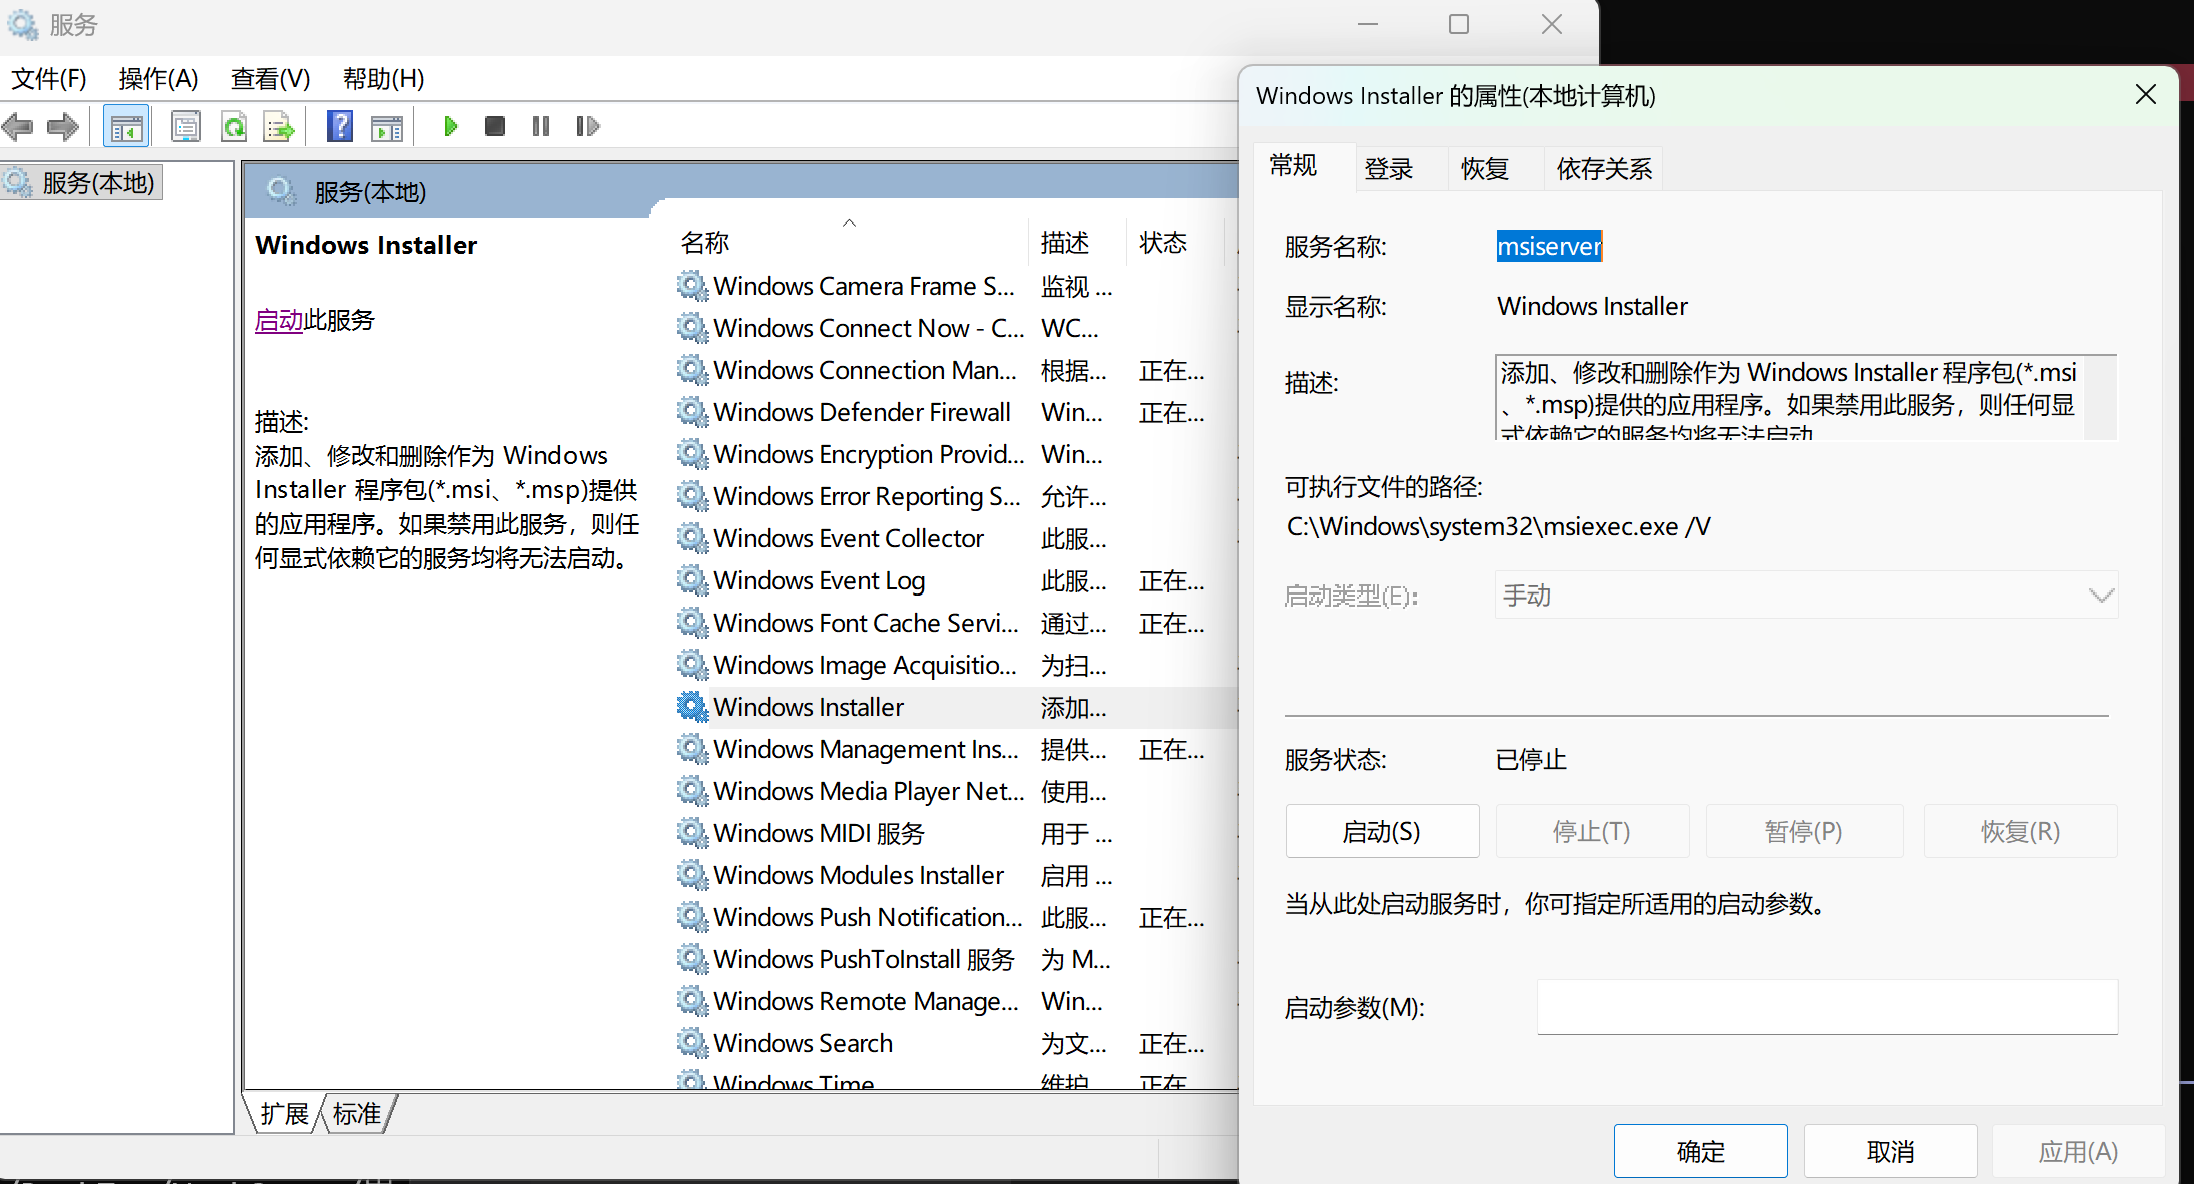Select the Windows Push Notification service name
Image resolution: width=2194 pixels, height=1184 pixels.
(867, 917)
